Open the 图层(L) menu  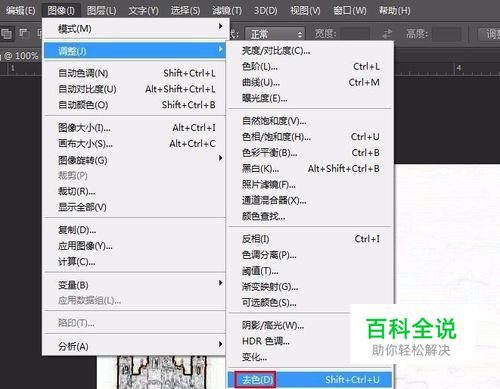click(x=101, y=11)
